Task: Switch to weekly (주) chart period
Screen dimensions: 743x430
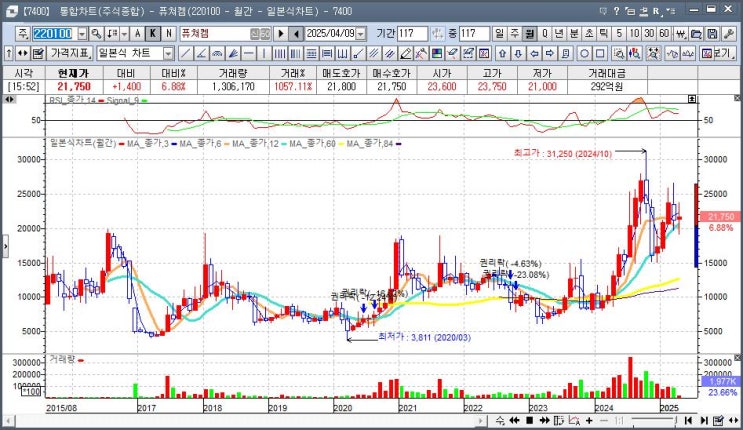Action: click(x=515, y=34)
